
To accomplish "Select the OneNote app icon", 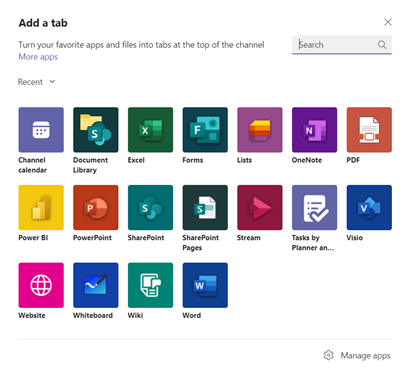I will coord(314,130).
